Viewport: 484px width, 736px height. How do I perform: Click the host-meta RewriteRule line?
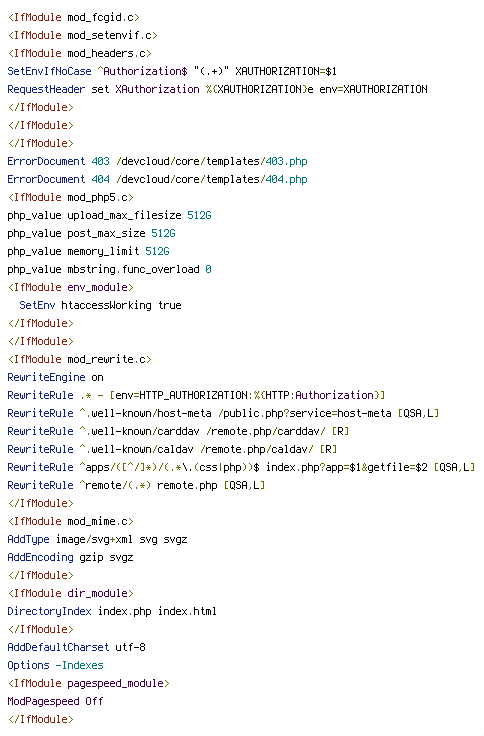pos(223,413)
